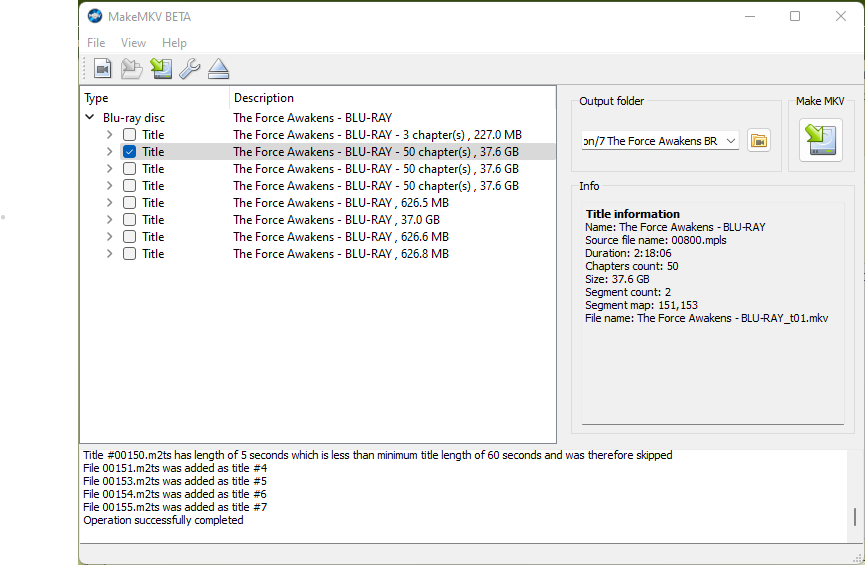The image size is (865, 565).
Task: Expand the fourth title row
Action: pyautogui.click(x=109, y=186)
